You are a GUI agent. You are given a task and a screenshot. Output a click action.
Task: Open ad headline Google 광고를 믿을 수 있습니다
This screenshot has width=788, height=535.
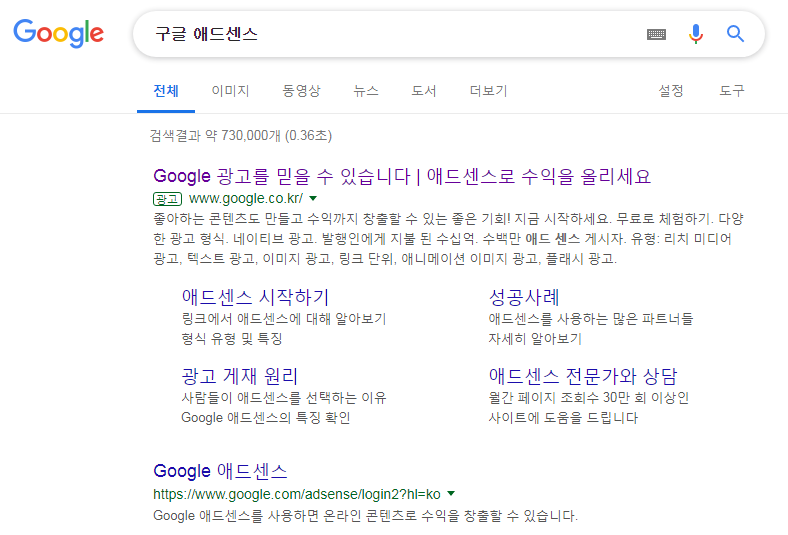[402, 176]
